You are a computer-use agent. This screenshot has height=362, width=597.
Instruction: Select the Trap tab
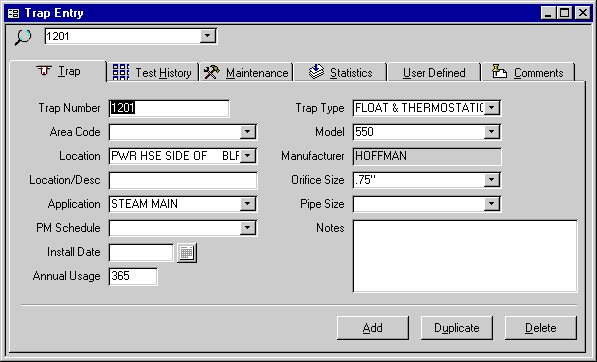[x=58, y=71]
